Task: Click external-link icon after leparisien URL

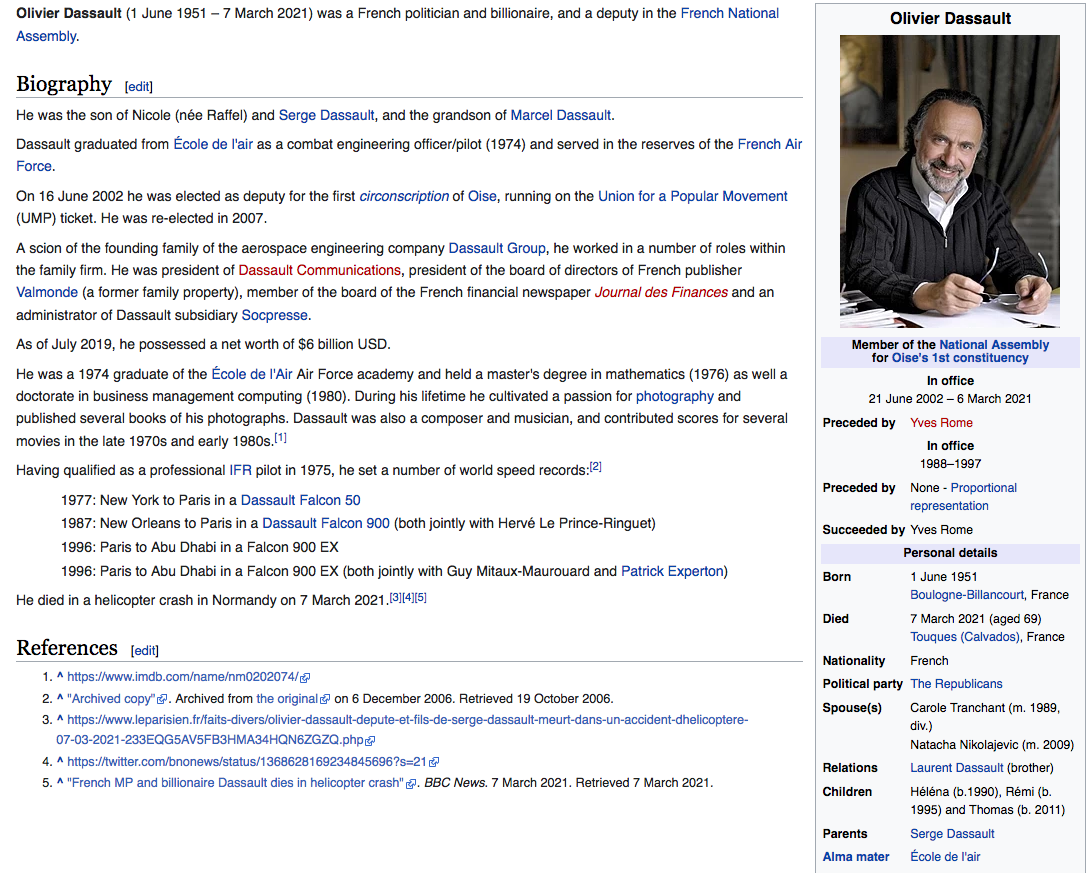Action: coord(370,741)
